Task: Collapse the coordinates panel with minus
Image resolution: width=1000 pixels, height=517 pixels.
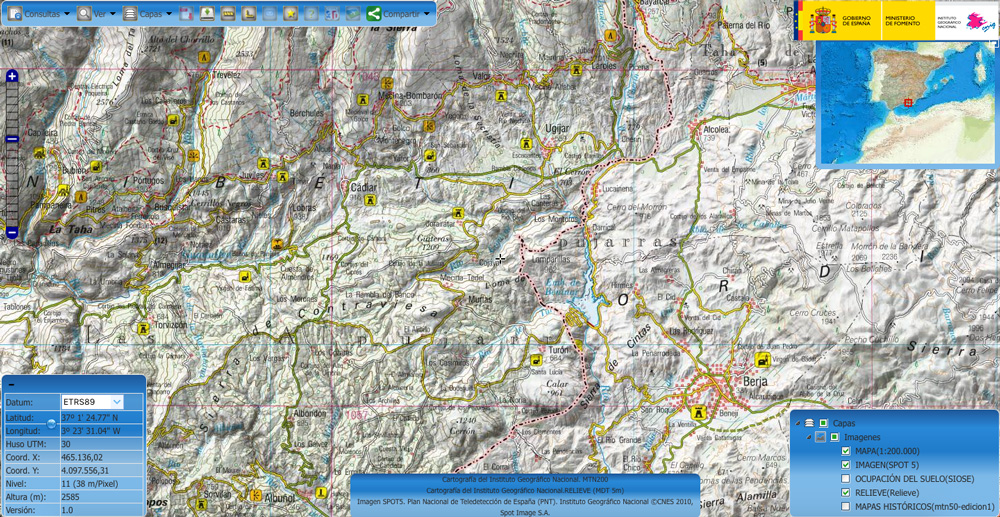Action: tap(11, 384)
